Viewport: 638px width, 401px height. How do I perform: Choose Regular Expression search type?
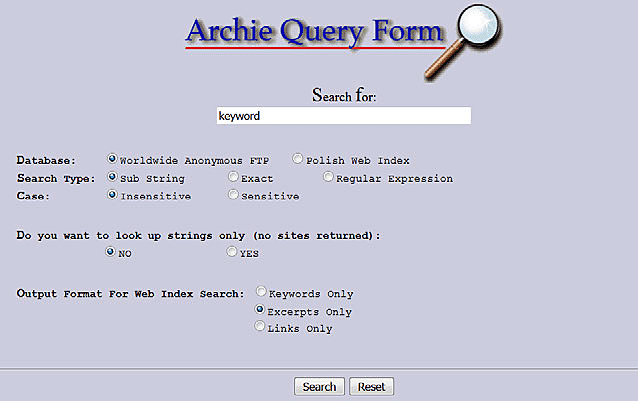click(328, 177)
